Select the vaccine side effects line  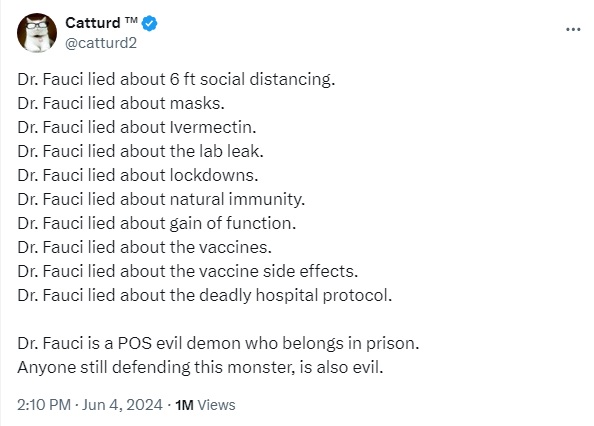pos(188,272)
